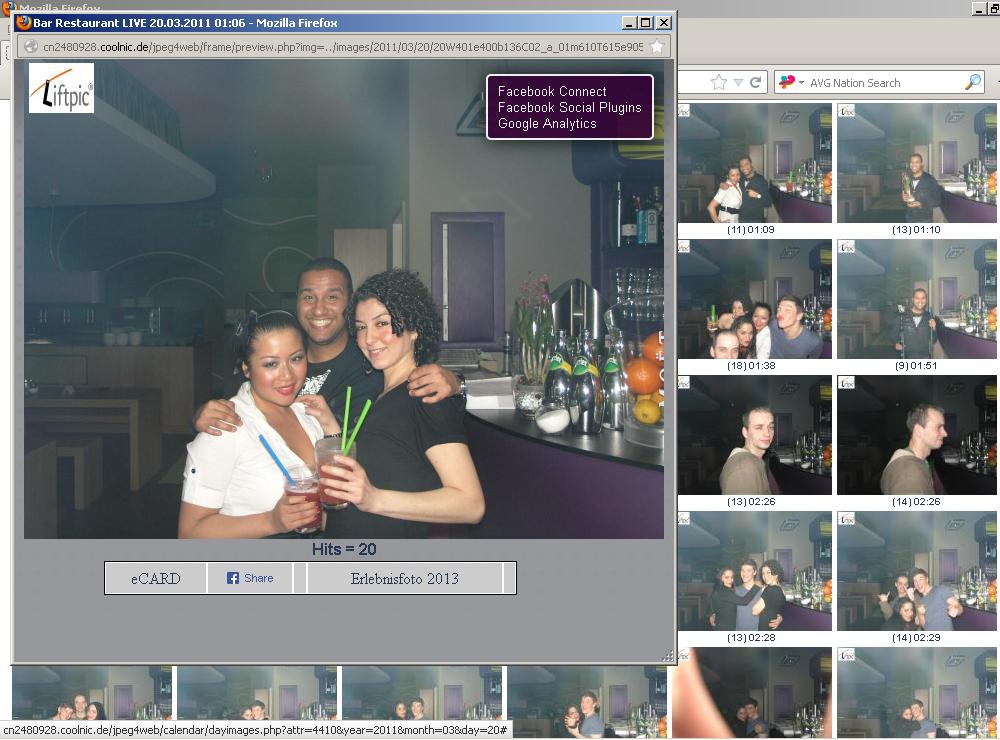Click the eCARD button below the photo
The height and width of the screenshot is (740, 1000).
[x=156, y=578]
